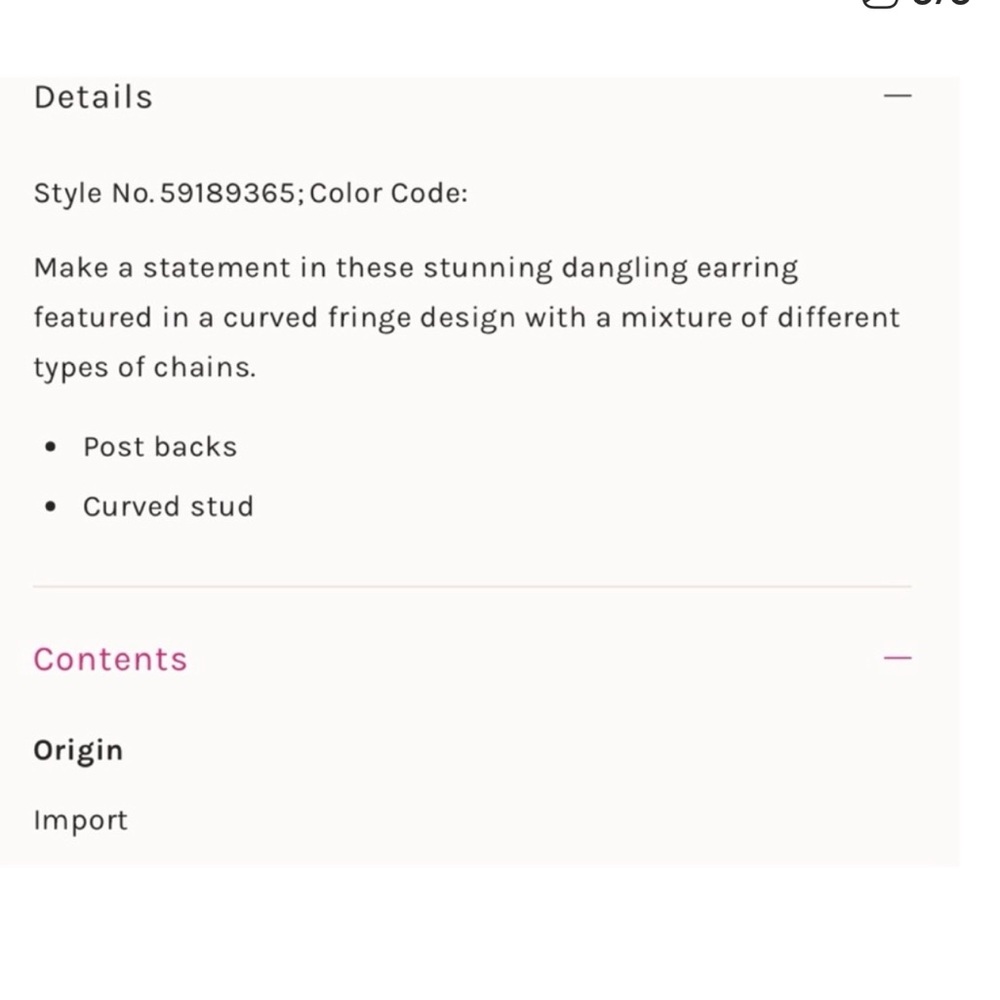Click the Color Code label
This screenshot has height=1000, width=1000.
click(388, 192)
